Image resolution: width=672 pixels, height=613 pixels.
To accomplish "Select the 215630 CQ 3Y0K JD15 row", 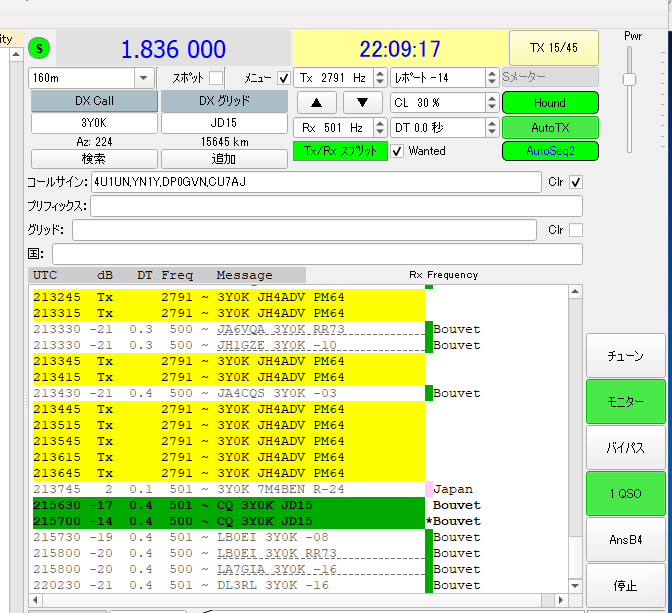I will point(229,505).
